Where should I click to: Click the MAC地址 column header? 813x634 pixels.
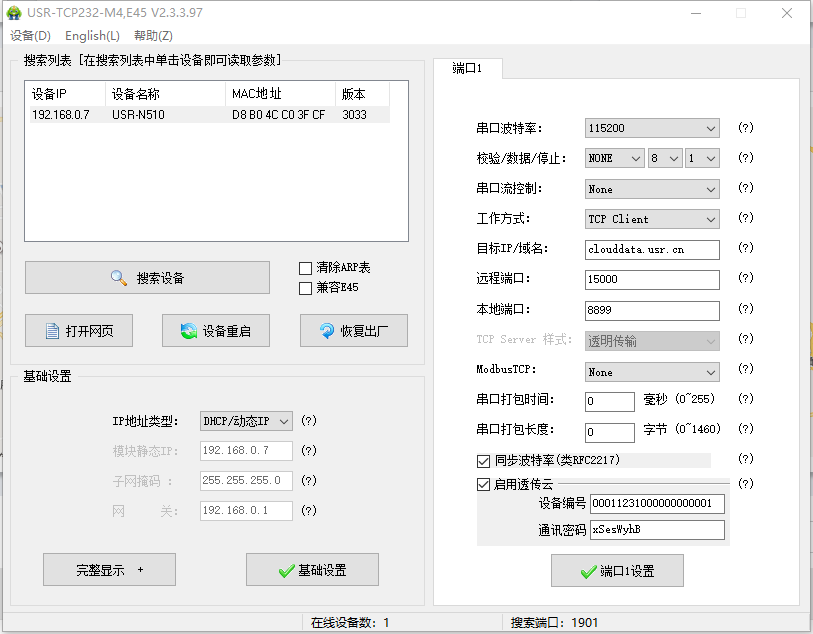[x=281, y=94]
